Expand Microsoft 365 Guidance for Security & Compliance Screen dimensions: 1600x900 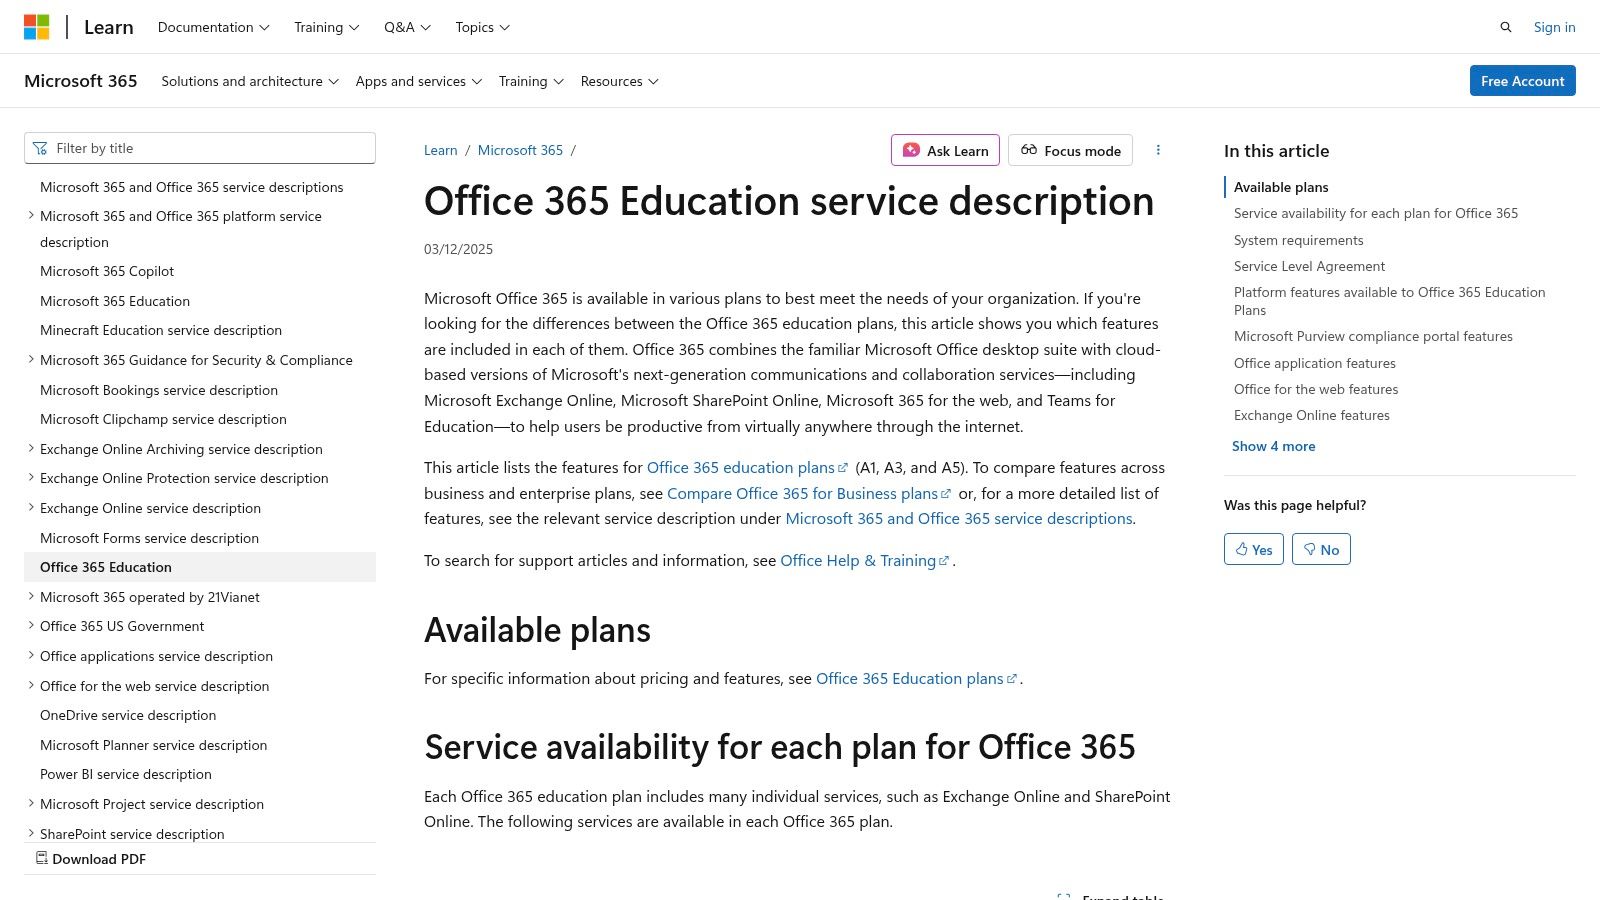(31, 360)
